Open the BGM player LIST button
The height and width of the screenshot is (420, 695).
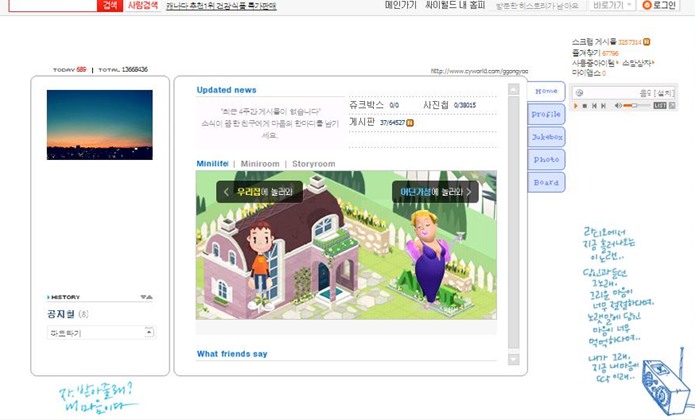(x=660, y=105)
